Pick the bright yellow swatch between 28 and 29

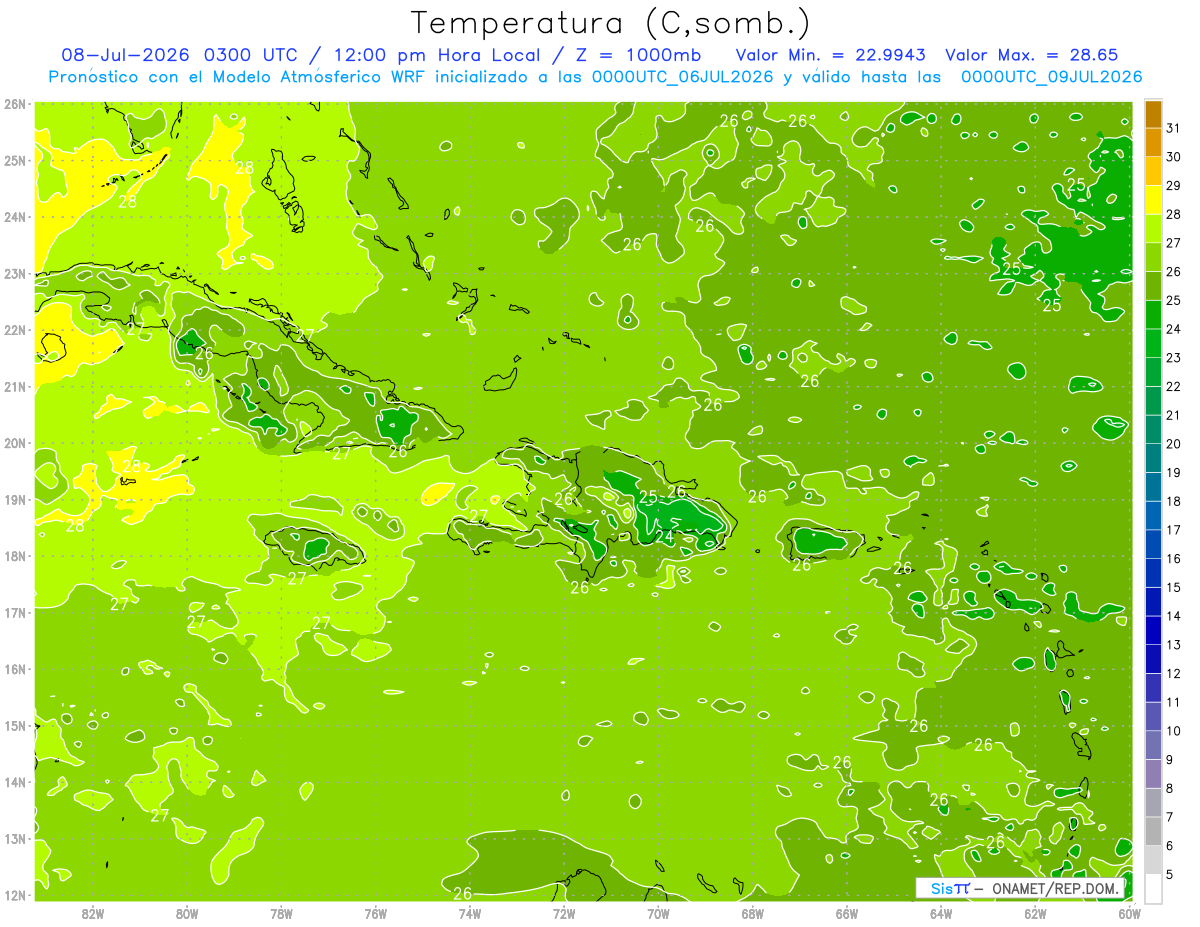(1153, 200)
